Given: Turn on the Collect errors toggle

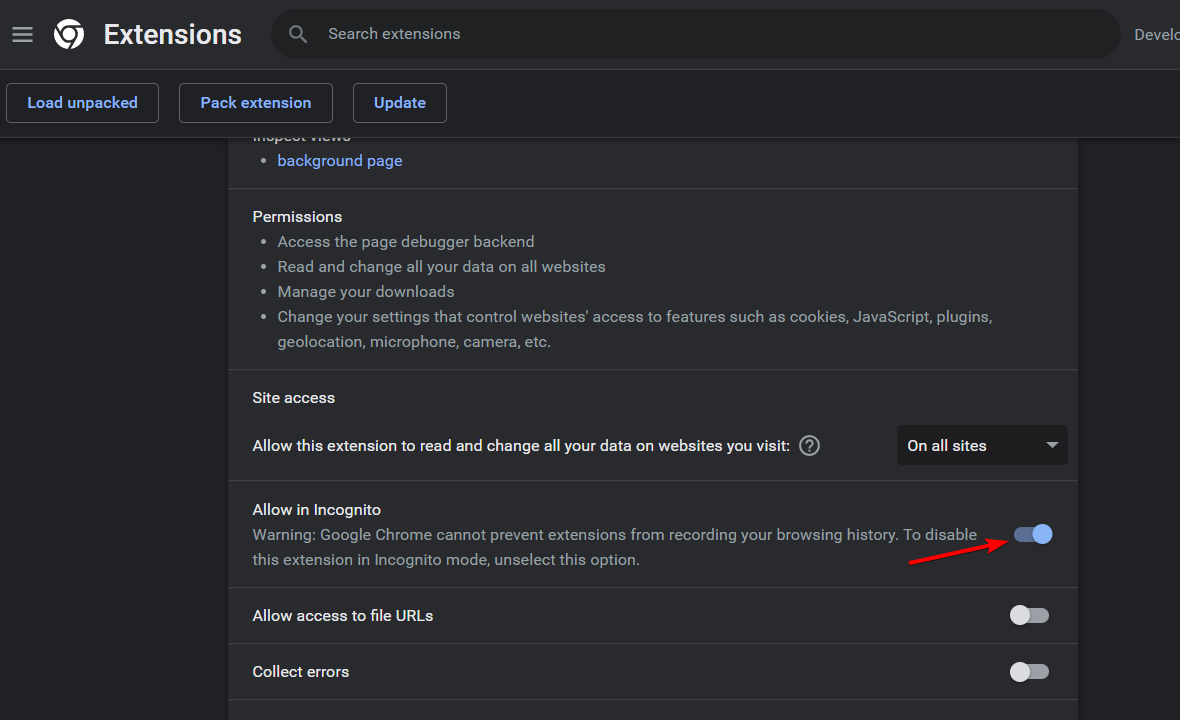Looking at the screenshot, I should (x=1029, y=672).
